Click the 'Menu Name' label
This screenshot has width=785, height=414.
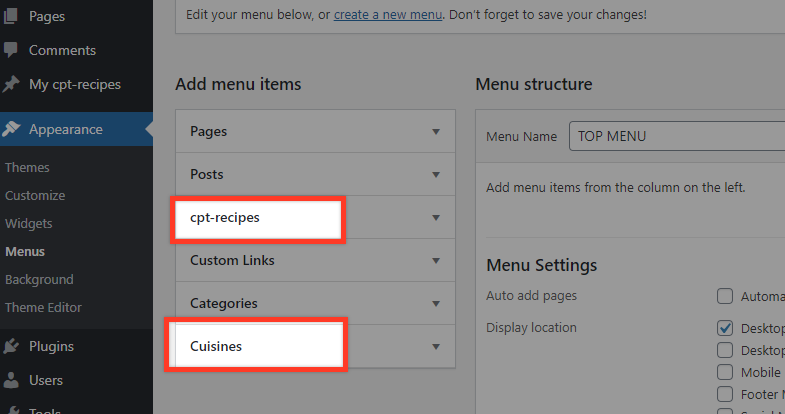point(521,136)
